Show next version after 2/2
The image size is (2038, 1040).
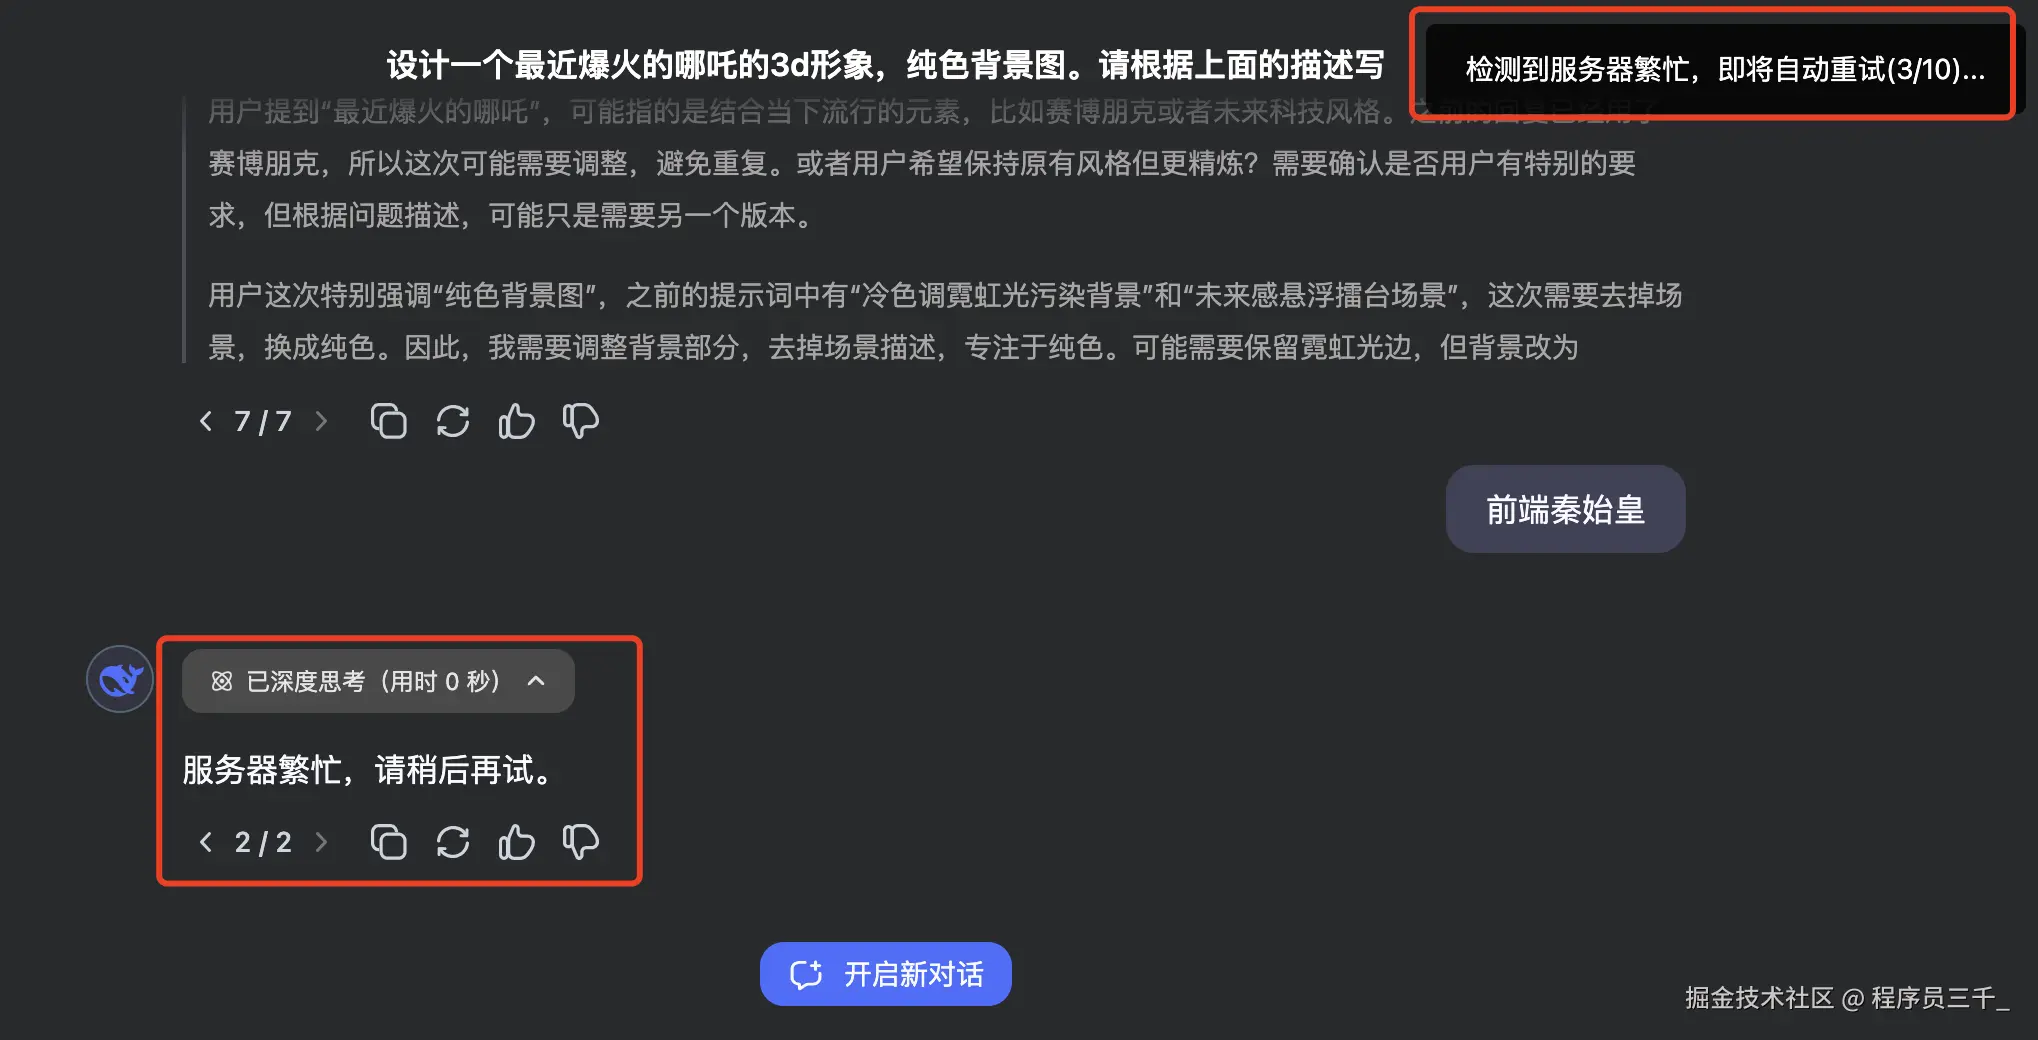tap(321, 842)
